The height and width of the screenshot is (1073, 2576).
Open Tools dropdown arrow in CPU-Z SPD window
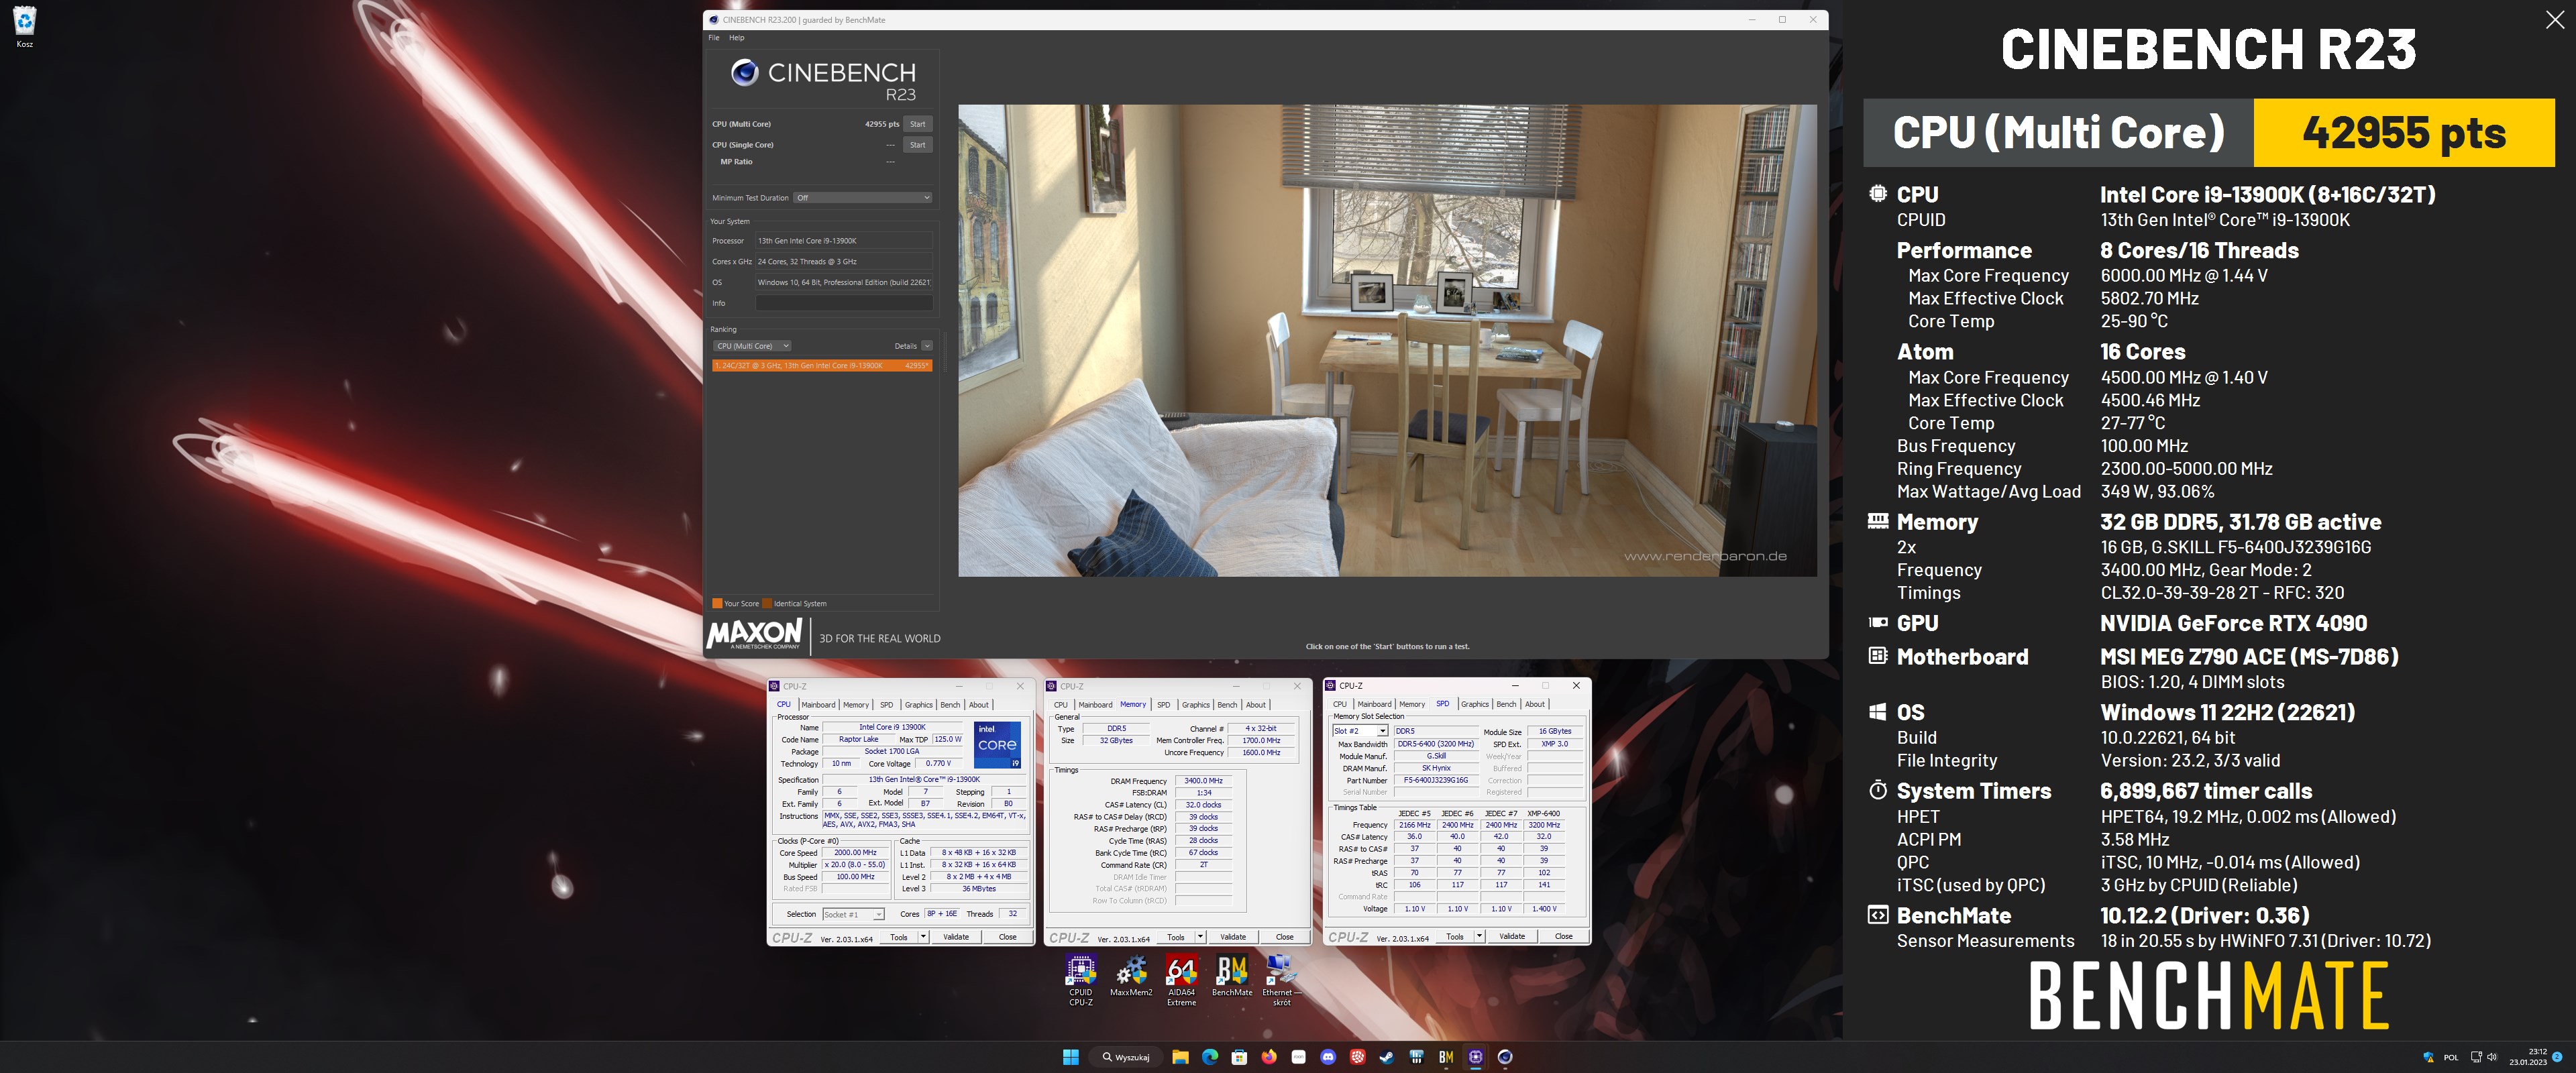(1479, 936)
